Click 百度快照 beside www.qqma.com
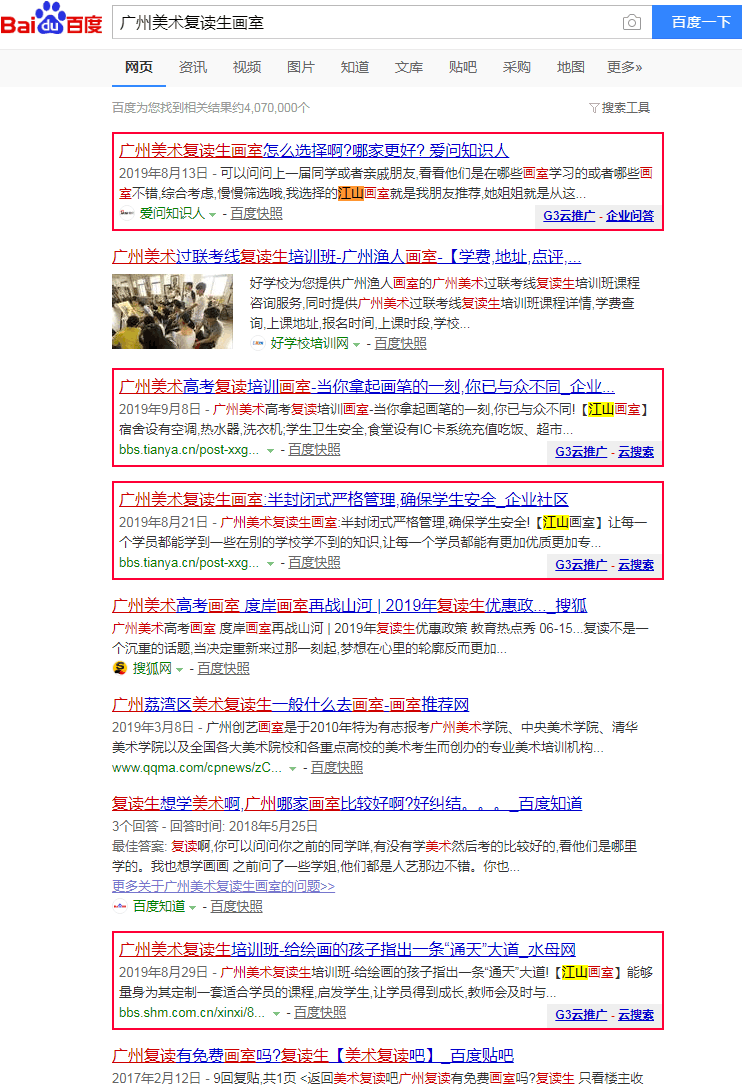The height and width of the screenshot is (1090, 742). [x=337, y=767]
